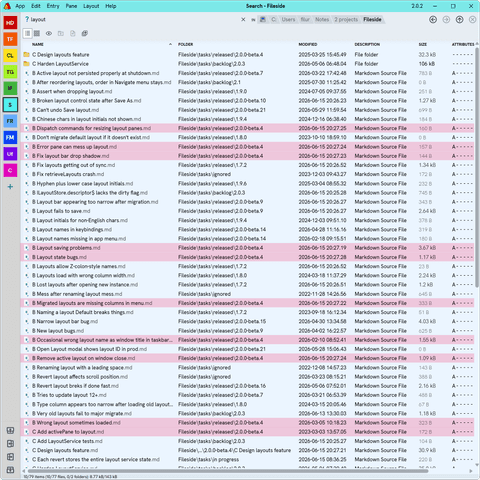The image size is (480, 480).
Task: Open the drive icon in breadcrumb
Action: [263, 20]
